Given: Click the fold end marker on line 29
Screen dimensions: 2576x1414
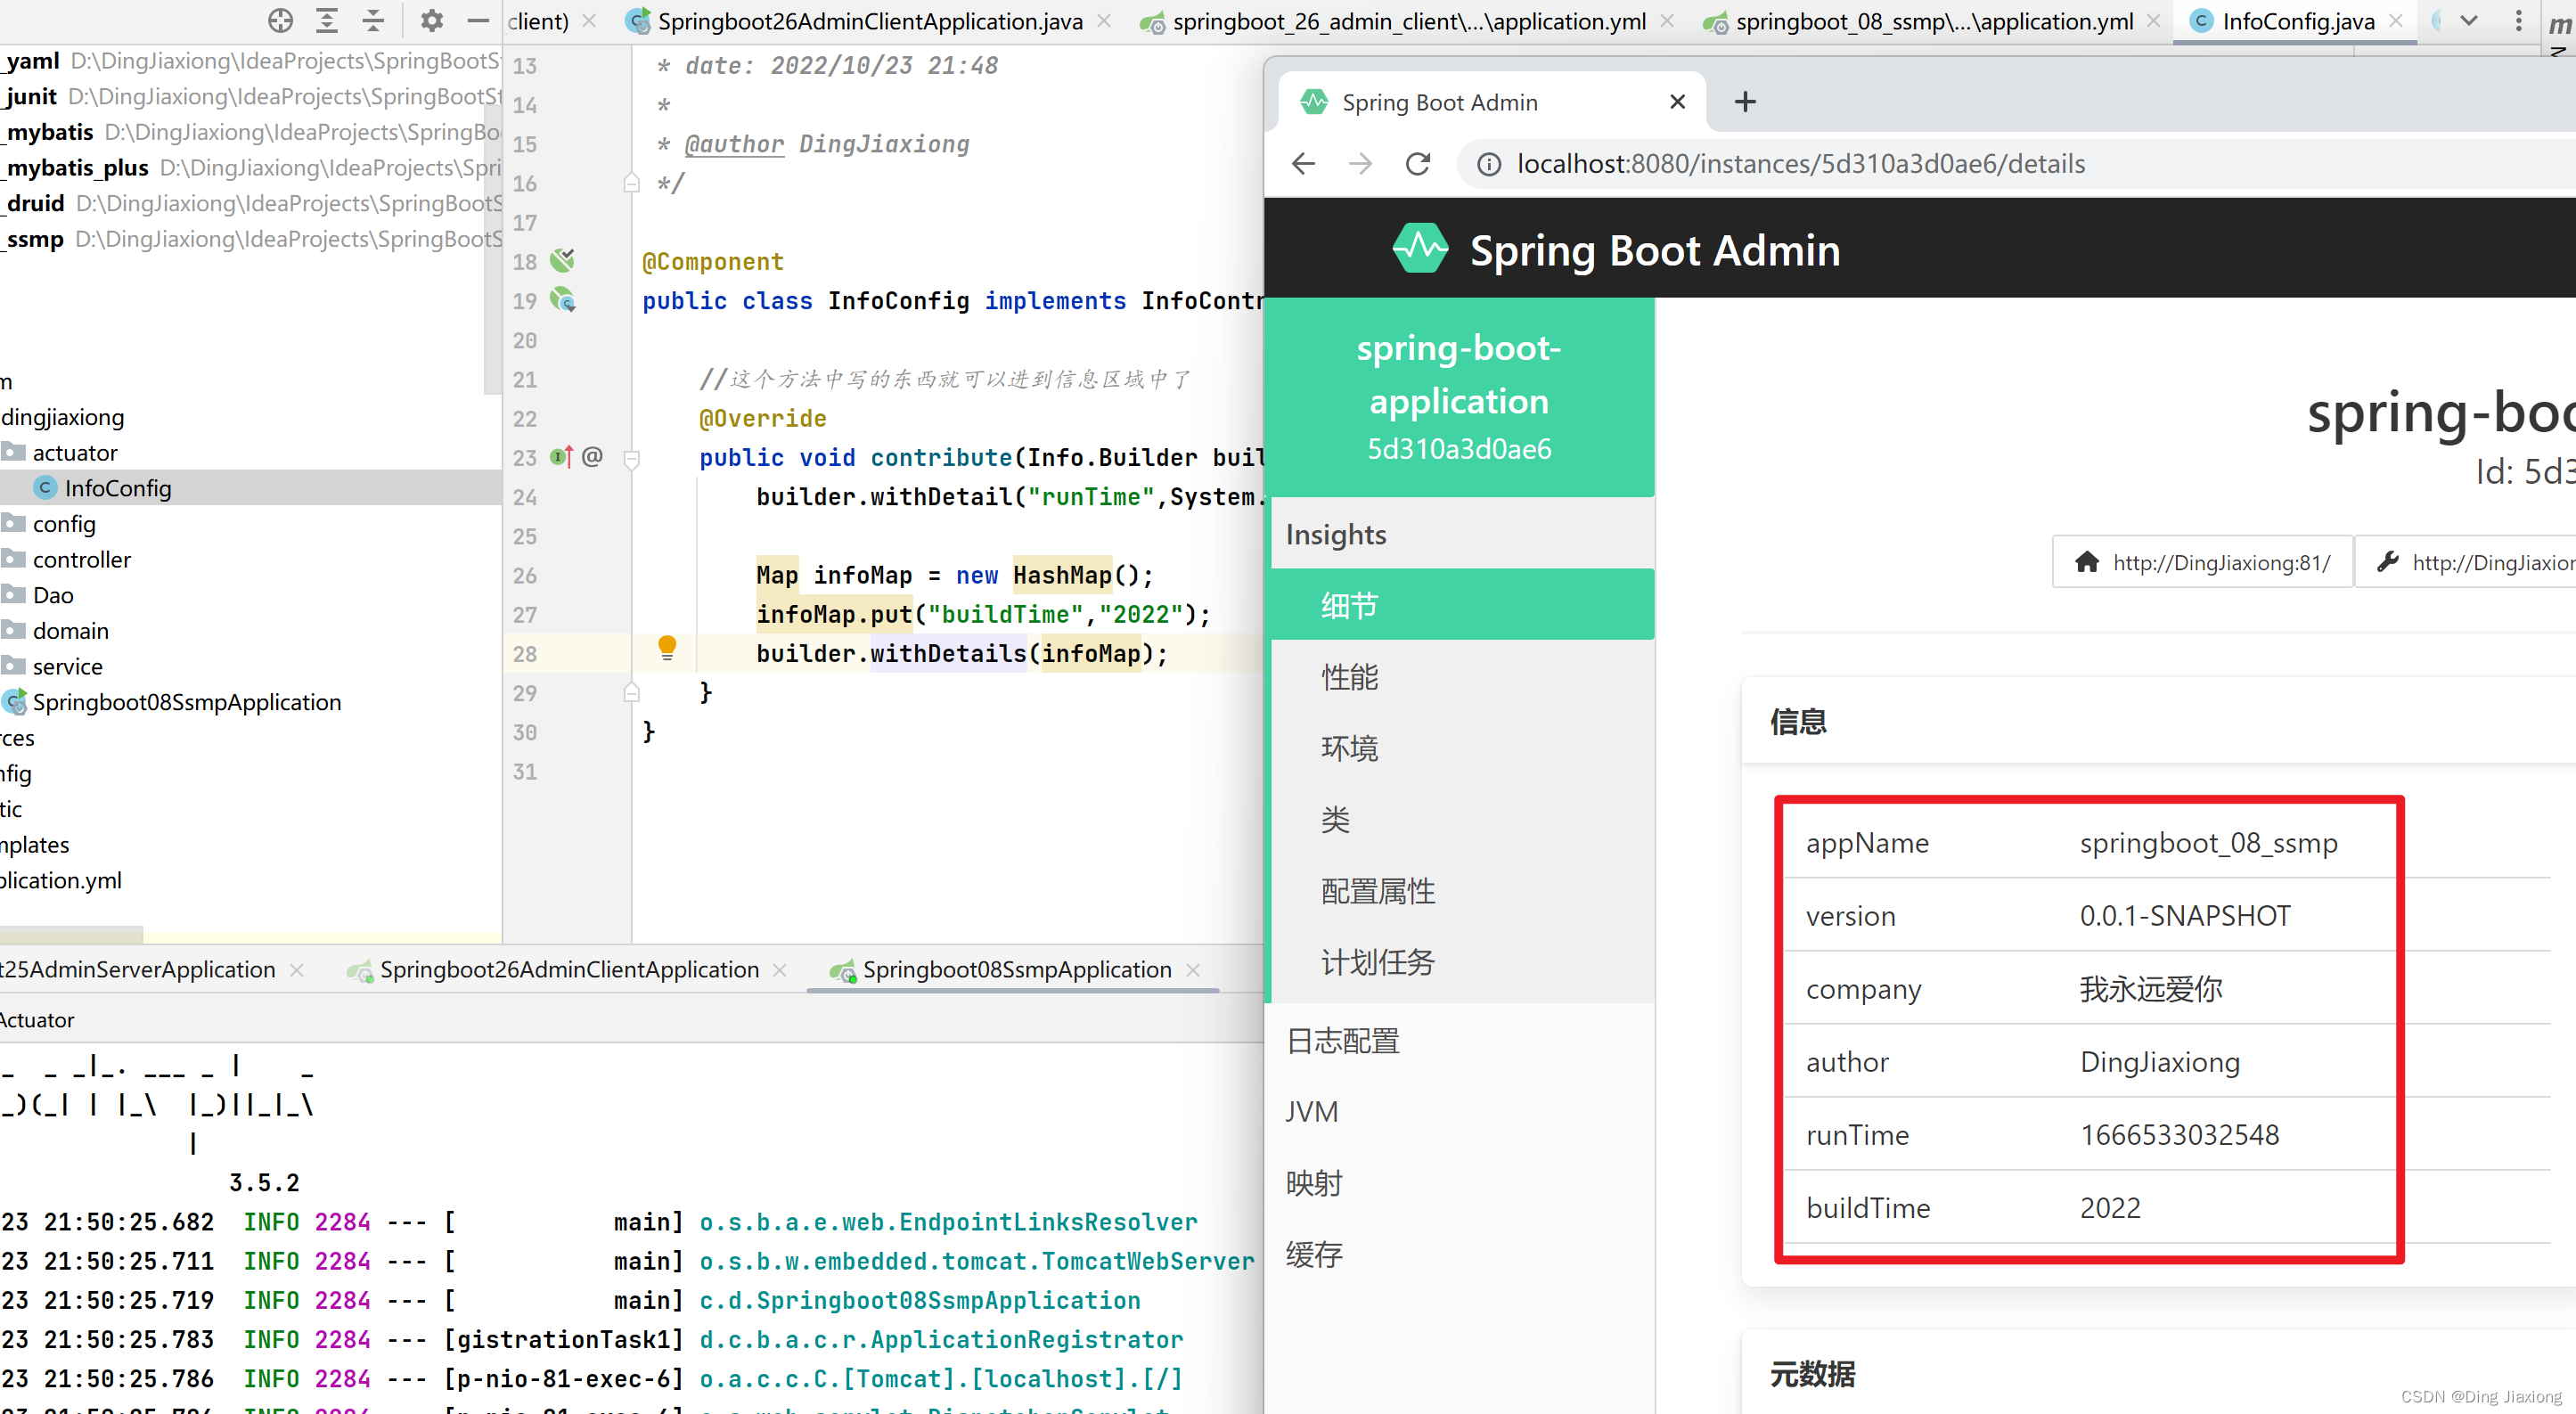Looking at the screenshot, I should pyautogui.click(x=632, y=692).
